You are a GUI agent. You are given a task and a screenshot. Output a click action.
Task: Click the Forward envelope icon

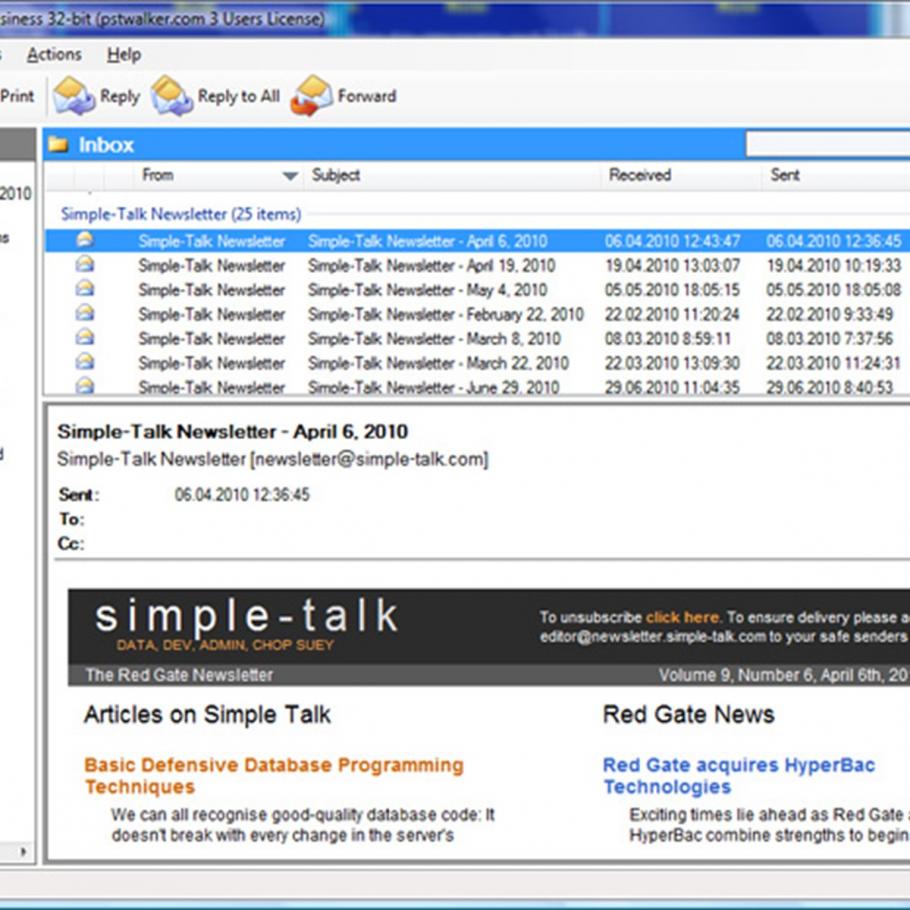click(311, 96)
